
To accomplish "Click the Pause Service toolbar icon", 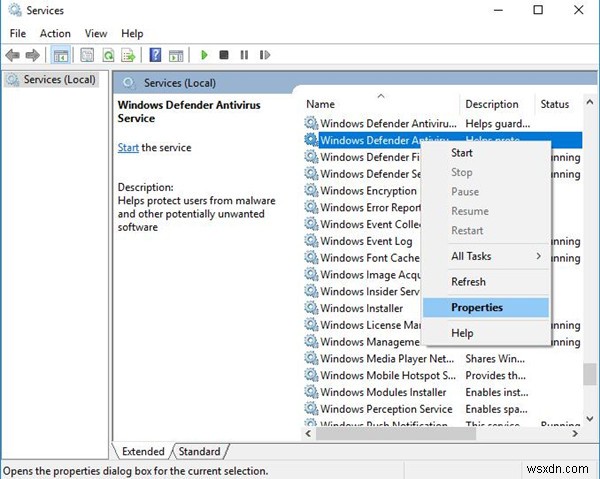I will pyautogui.click(x=244, y=55).
